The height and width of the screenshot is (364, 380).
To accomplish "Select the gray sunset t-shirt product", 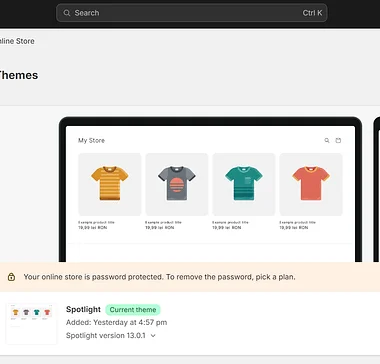I will (177, 184).
